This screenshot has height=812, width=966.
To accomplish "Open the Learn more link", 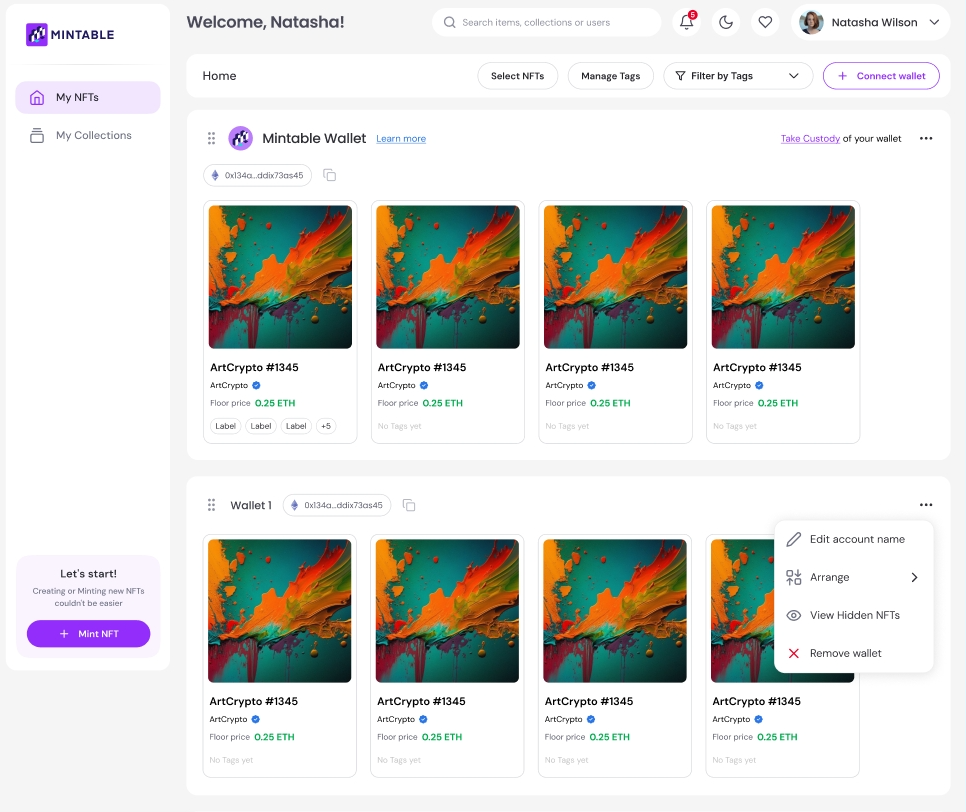I will tap(401, 139).
